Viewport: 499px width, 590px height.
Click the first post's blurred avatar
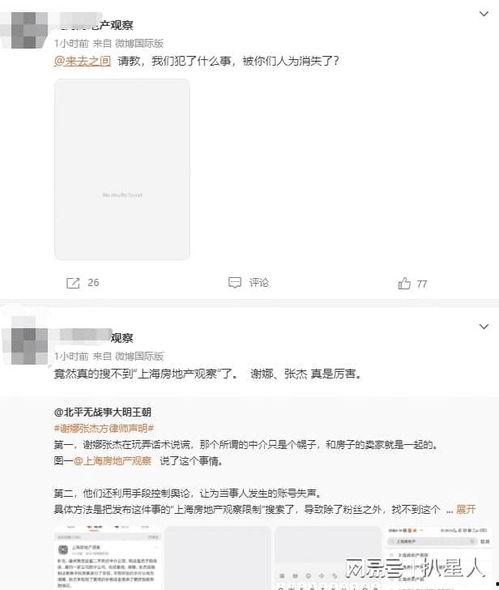tap(25, 30)
